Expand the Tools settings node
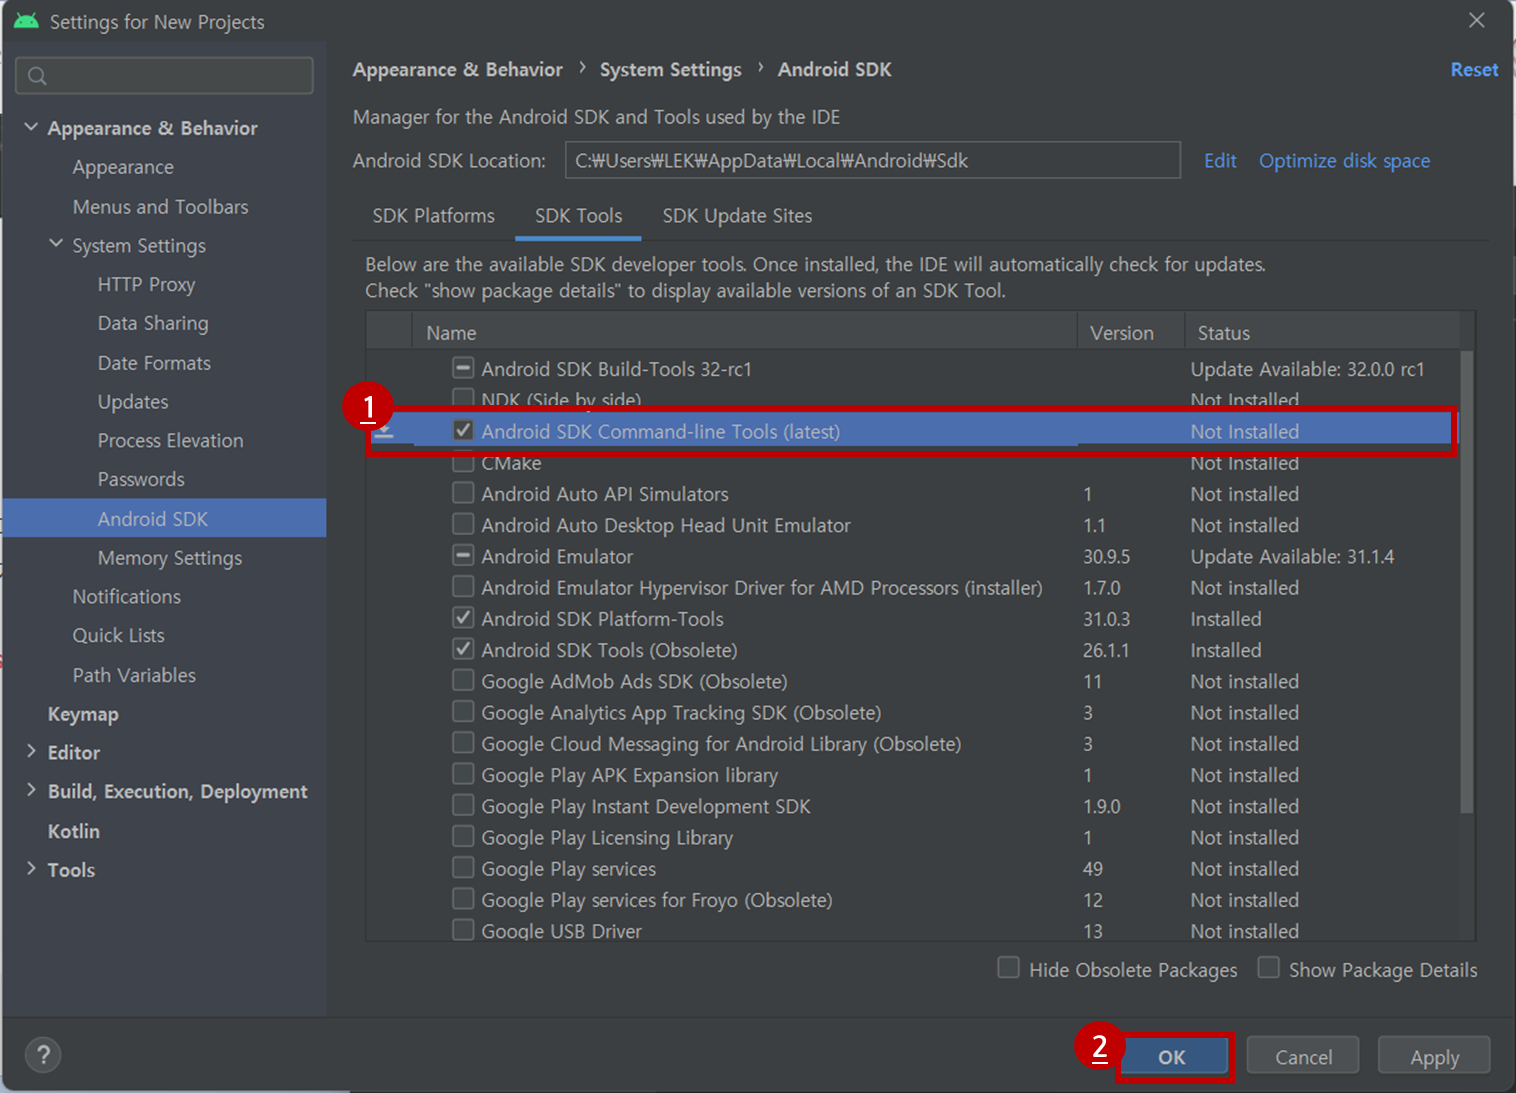Viewport: 1516px width, 1093px height. pyautogui.click(x=31, y=869)
